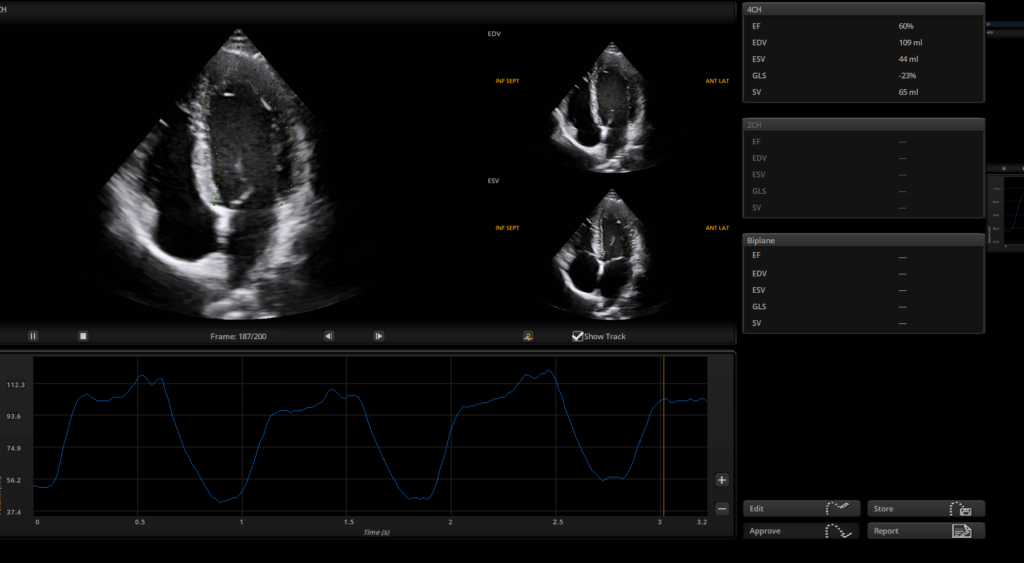1024x563 pixels.
Task: Click the main four-chamber ultrasound image
Action: 230,175
